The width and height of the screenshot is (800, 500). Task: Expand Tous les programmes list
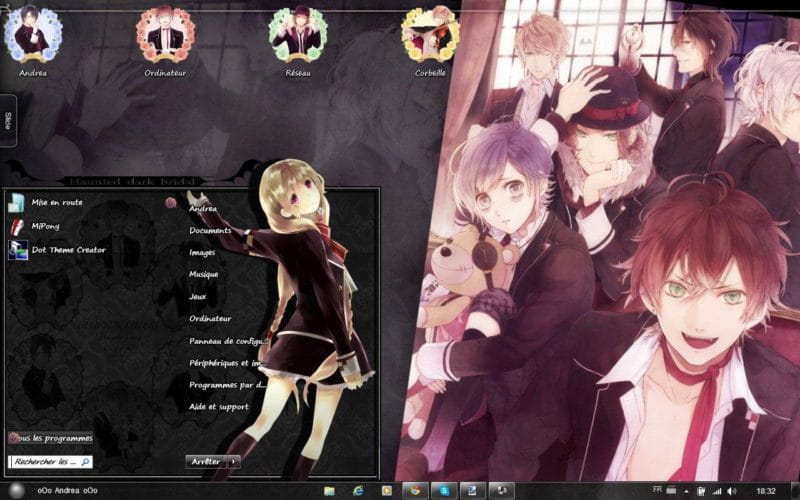click(50, 438)
